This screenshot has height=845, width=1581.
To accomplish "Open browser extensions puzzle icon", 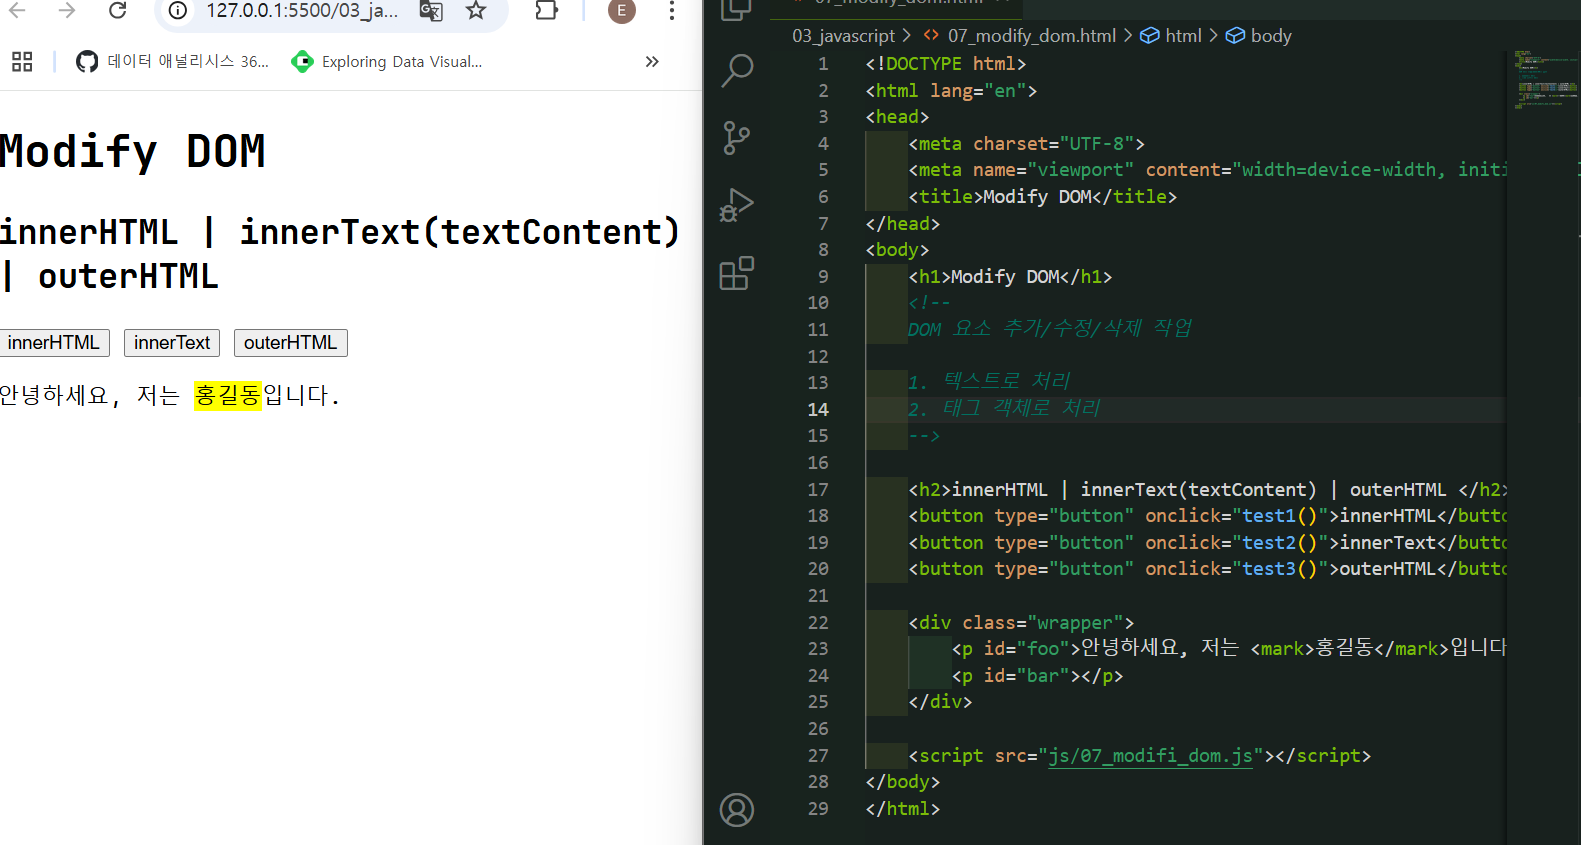I will click(x=546, y=11).
